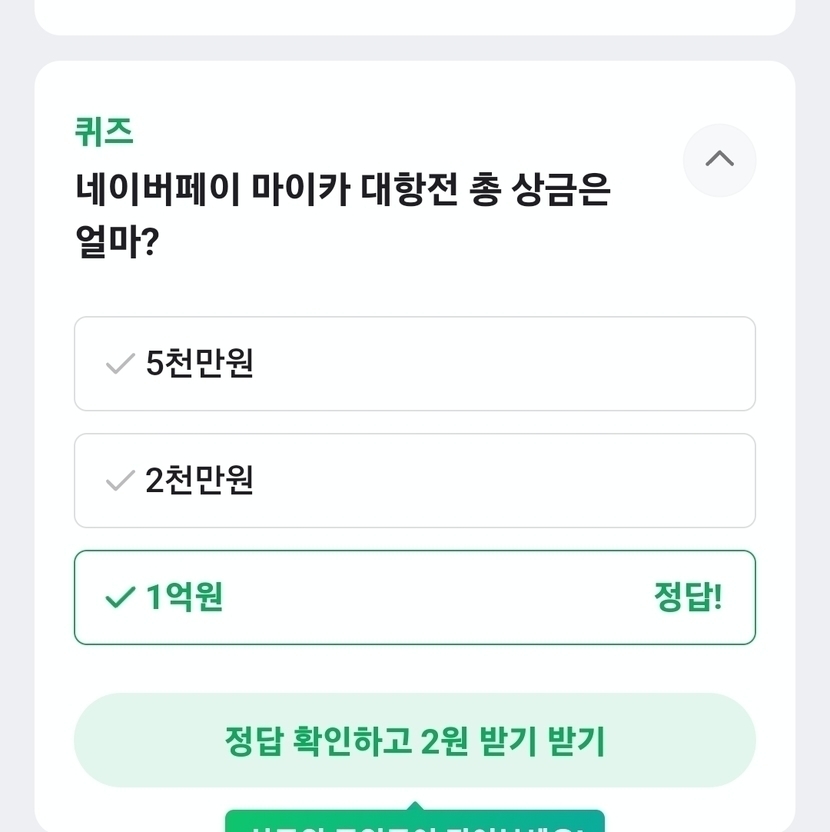Select the highlighted 1억원 answer option
The width and height of the screenshot is (830, 832).
tap(414, 598)
